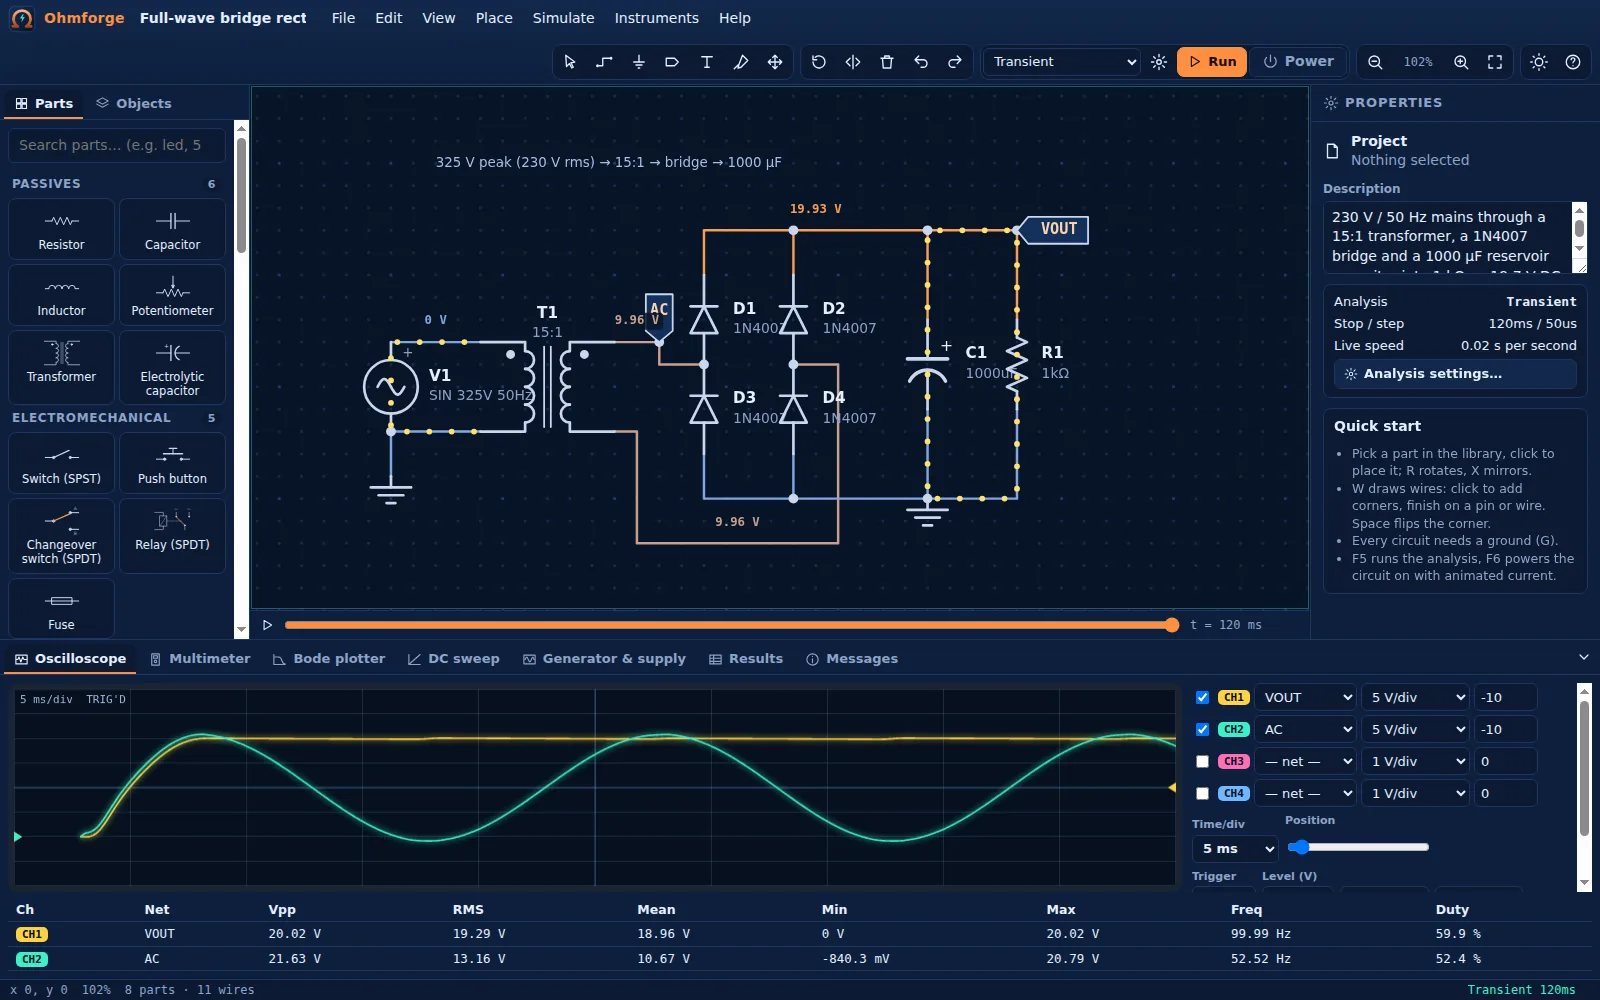
Task: Switch to the Objects tab
Action: pos(134,103)
